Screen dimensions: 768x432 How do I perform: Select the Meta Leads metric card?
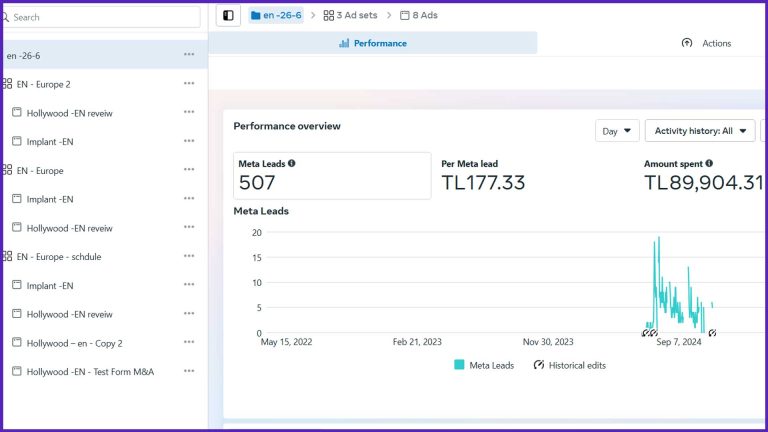[333, 175]
